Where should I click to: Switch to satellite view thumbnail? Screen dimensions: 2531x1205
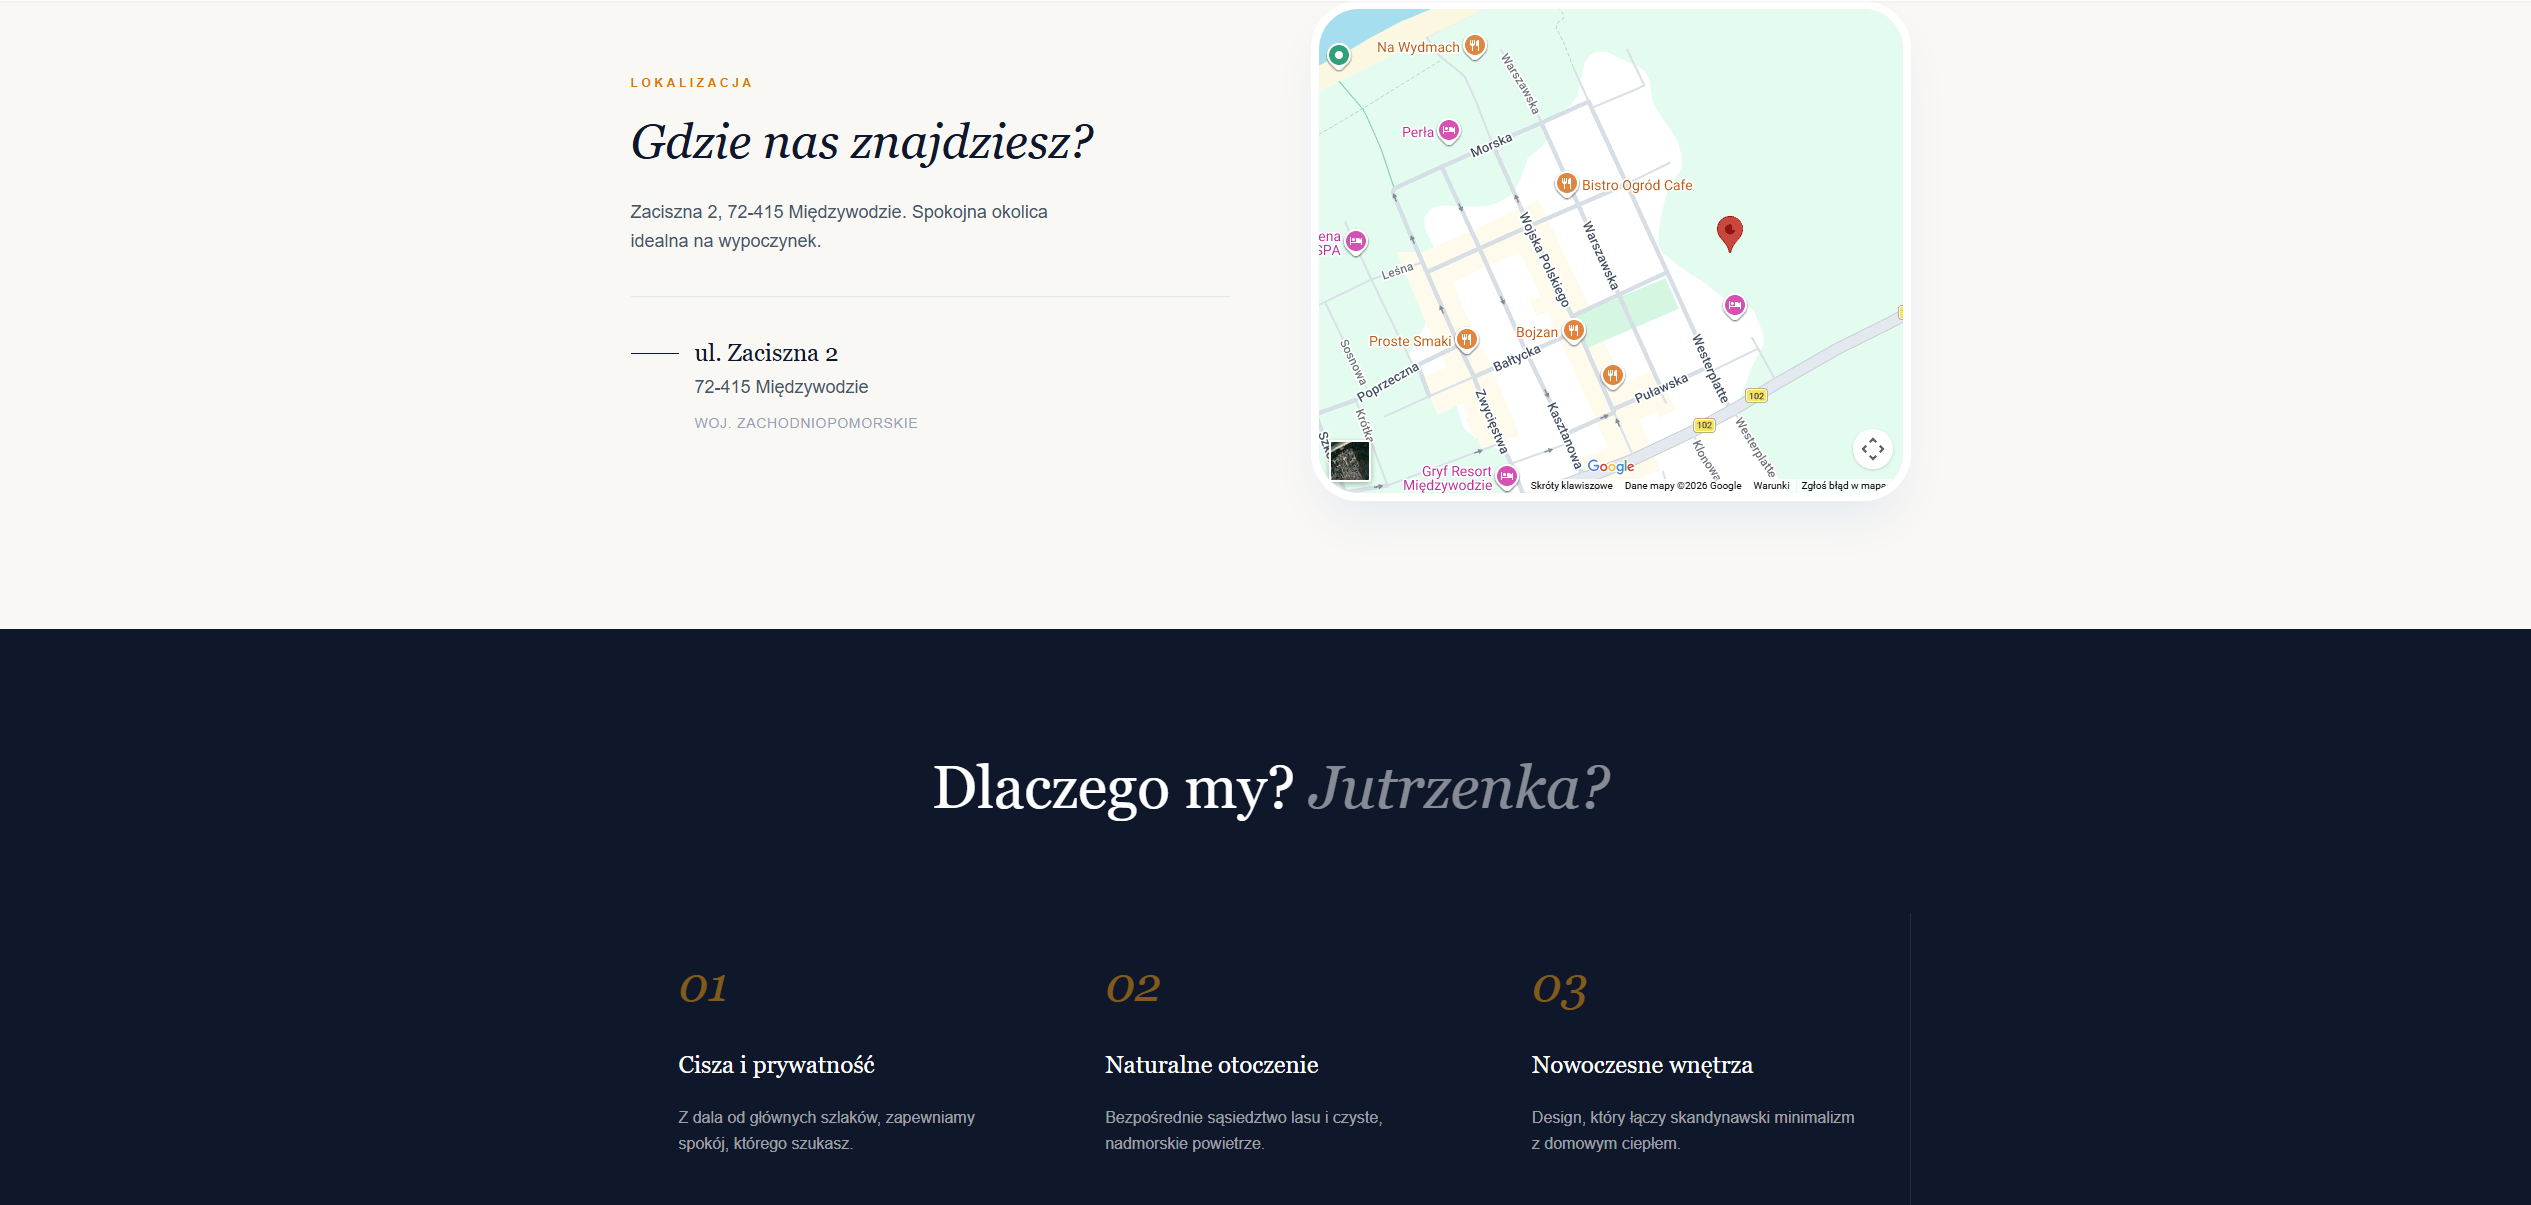coord(1349,461)
